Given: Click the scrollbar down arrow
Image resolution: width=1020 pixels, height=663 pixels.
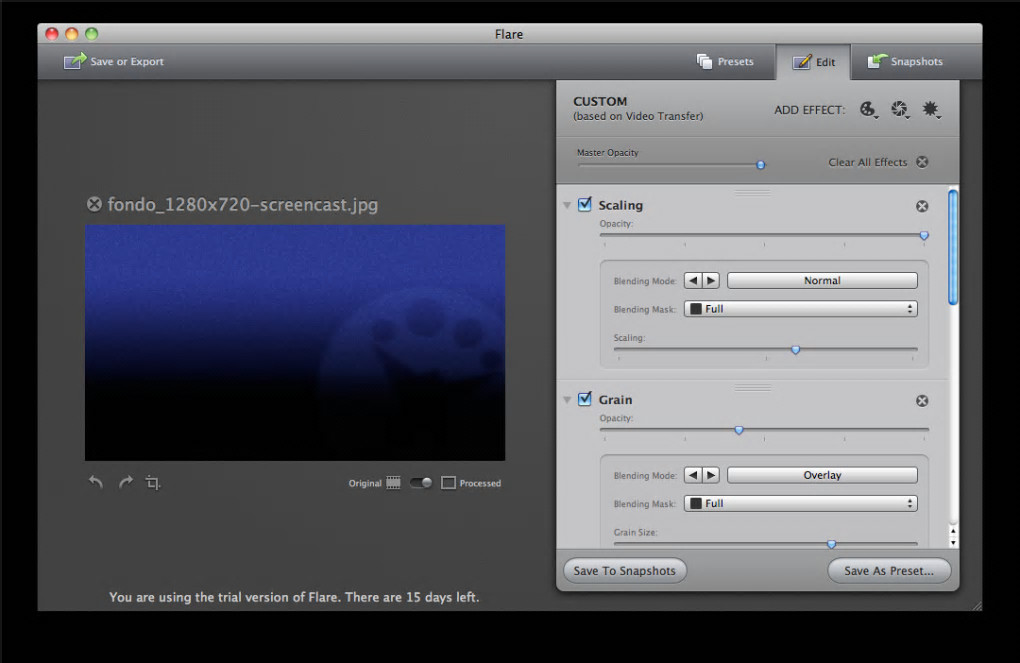Looking at the screenshot, I should point(953,542).
